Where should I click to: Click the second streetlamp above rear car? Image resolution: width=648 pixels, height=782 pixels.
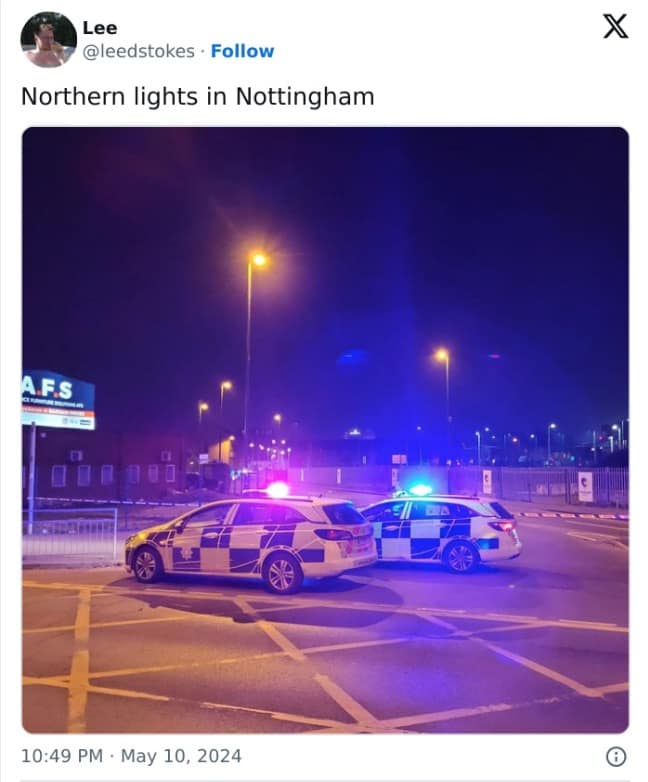pos(442,355)
